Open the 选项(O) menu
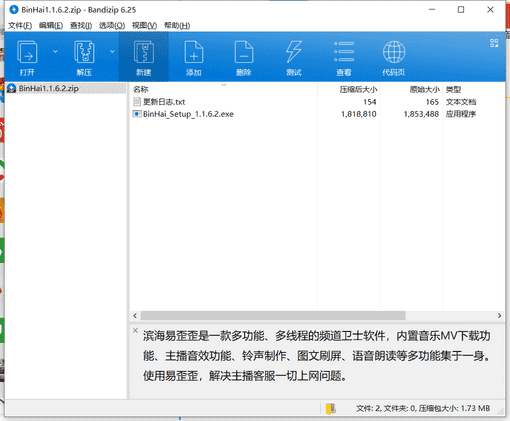Screen dimensions: 510x421 coord(112,26)
